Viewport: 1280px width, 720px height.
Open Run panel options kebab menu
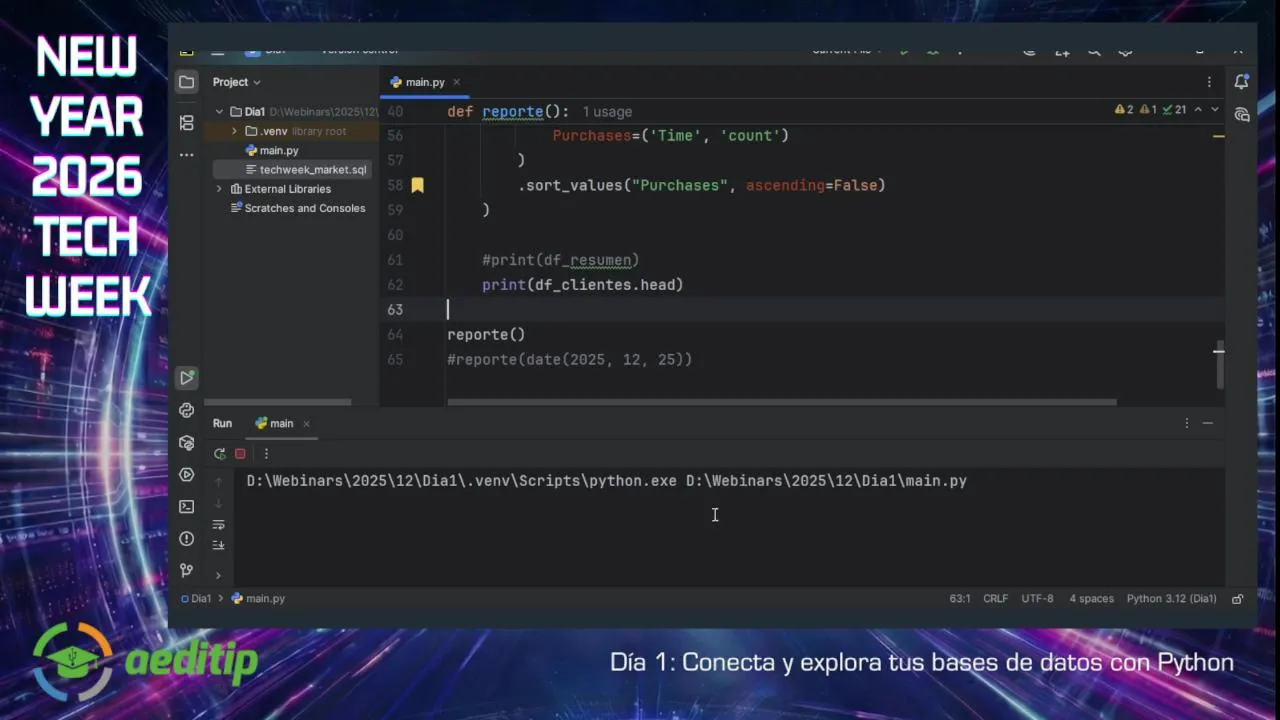tap(1187, 423)
